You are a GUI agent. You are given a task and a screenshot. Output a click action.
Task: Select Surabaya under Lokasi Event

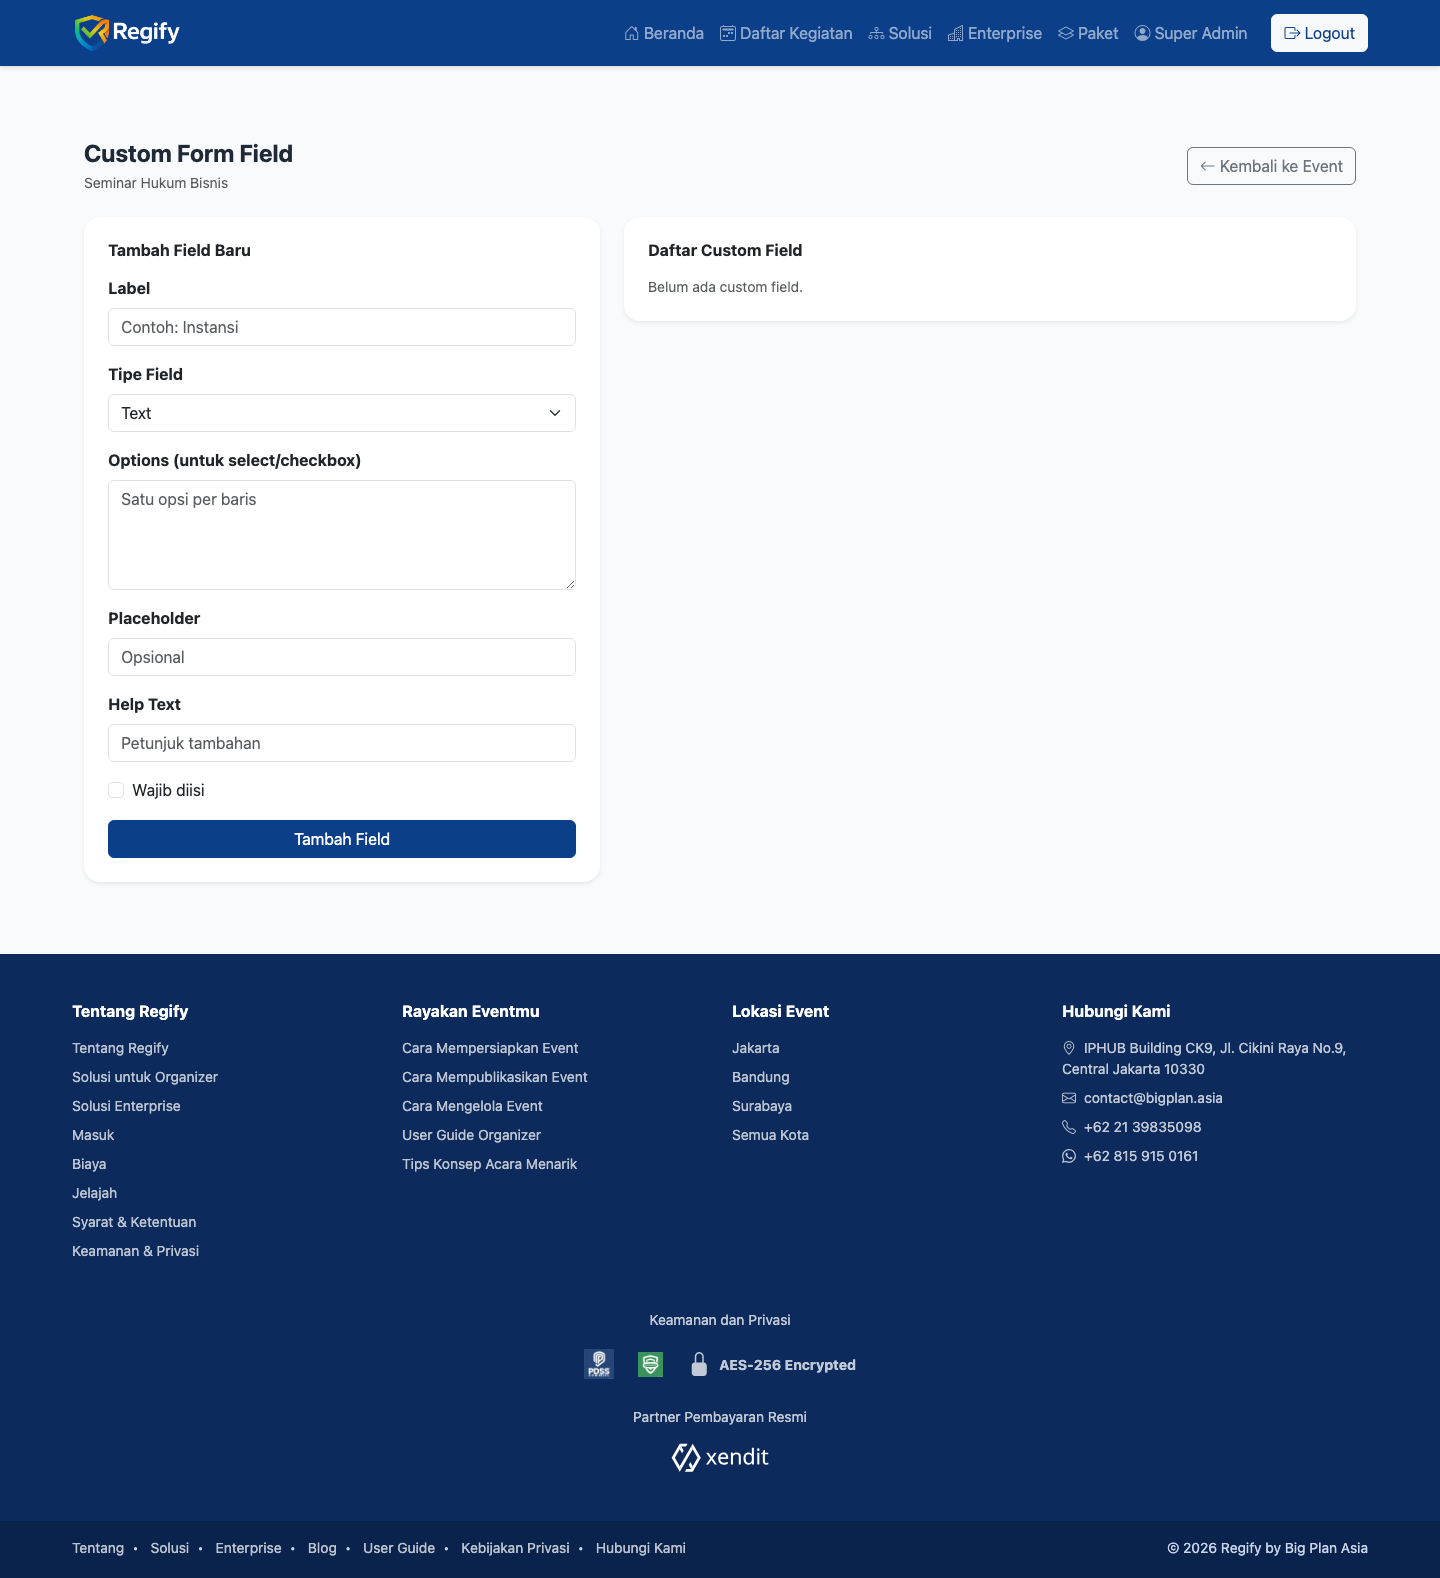tap(762, 1106)
